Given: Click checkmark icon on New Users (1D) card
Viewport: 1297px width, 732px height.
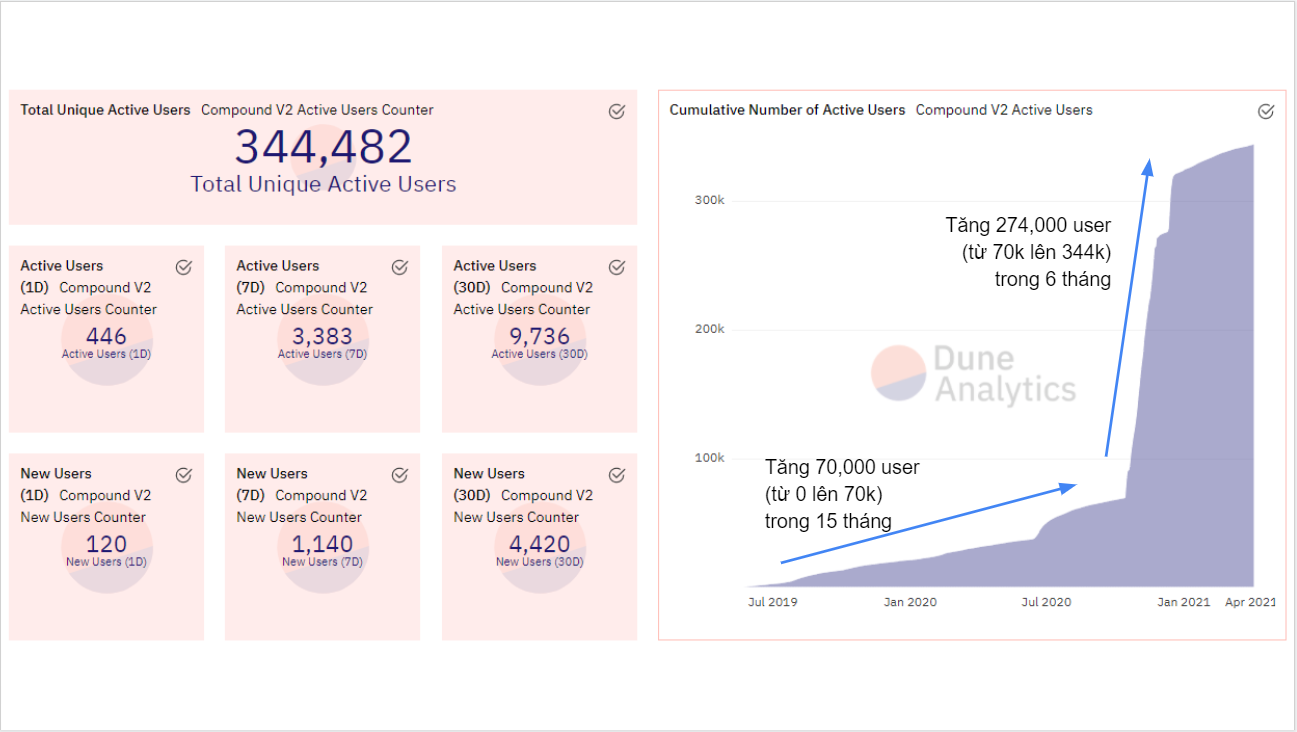Looking at the screenshot, I should click(x=184, y=475).
